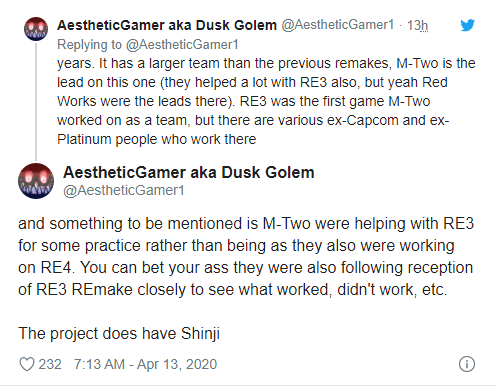Viewport: 496px width, 386px height.
Task: Click the text "Platinum people who work there"
Action: (x=157, y=139)
